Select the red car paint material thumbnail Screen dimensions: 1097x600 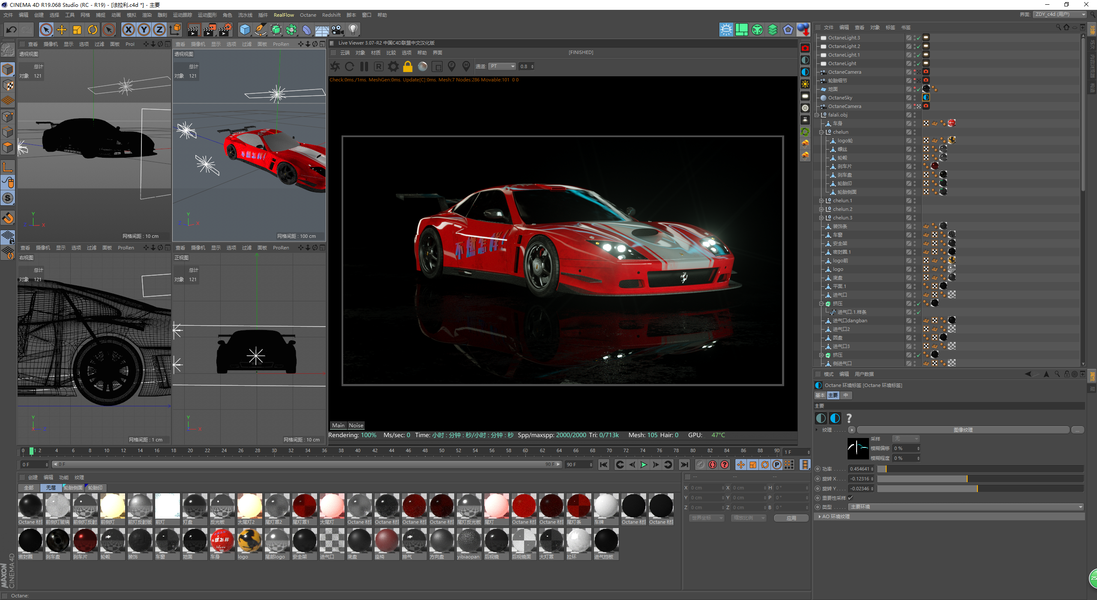[x=524, y=506]
